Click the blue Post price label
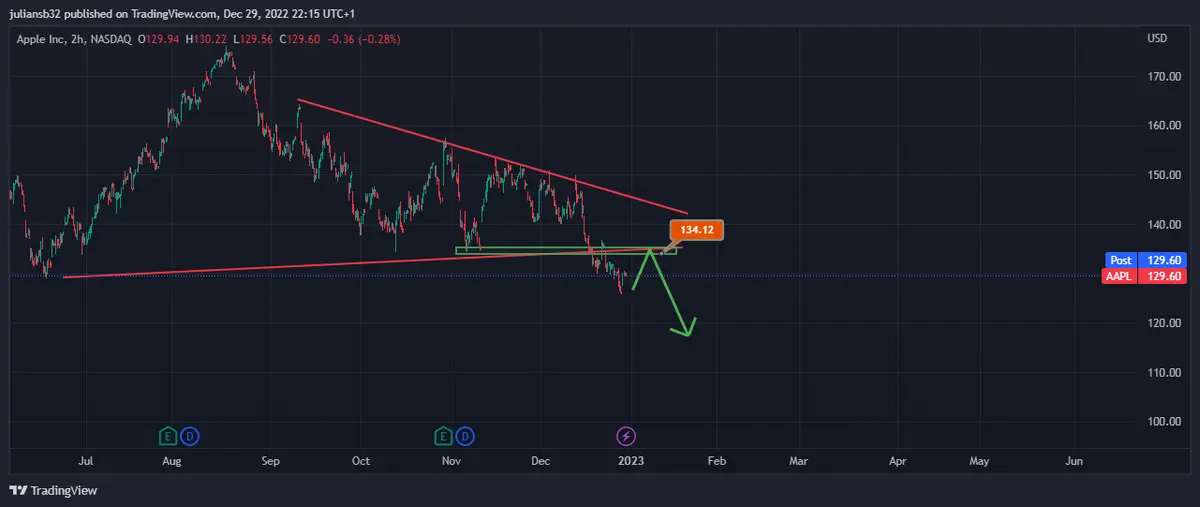This screenshot has height=507, width=1200. pos(1122,259)
